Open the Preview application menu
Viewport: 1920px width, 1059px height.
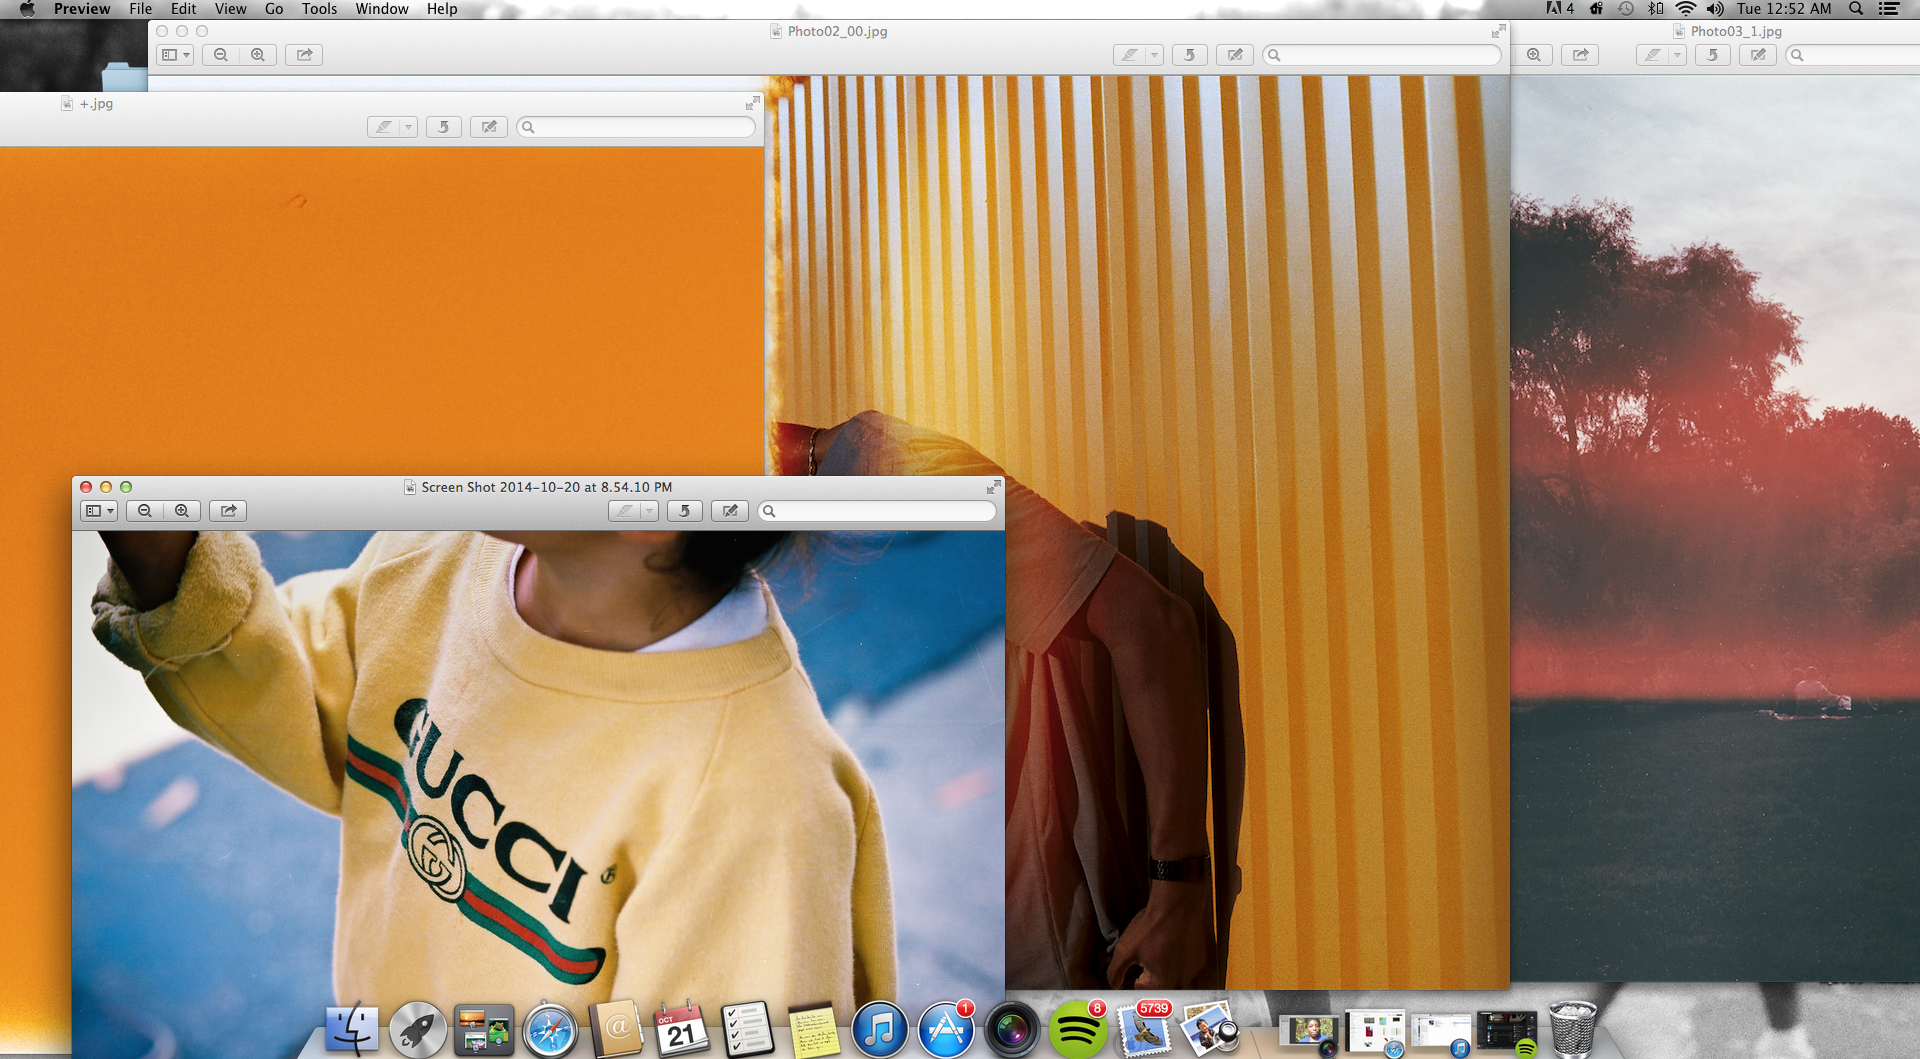(x=82, y=9)
